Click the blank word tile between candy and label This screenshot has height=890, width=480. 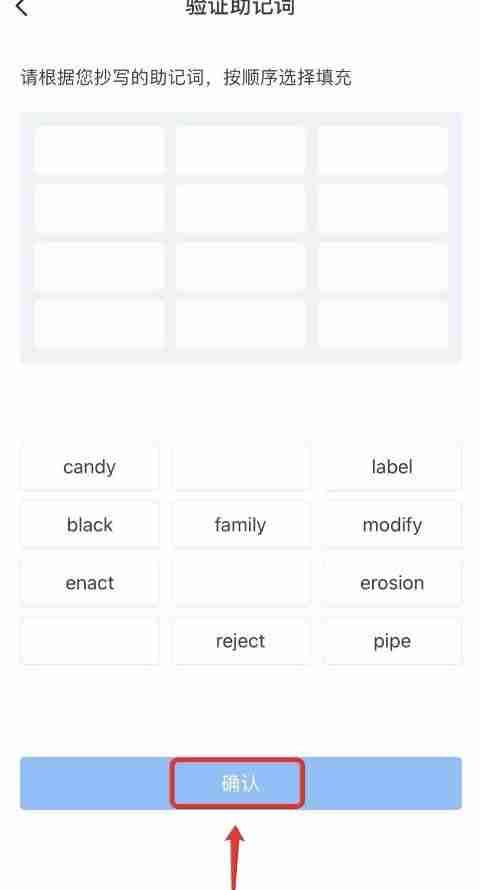pos(241,467)
